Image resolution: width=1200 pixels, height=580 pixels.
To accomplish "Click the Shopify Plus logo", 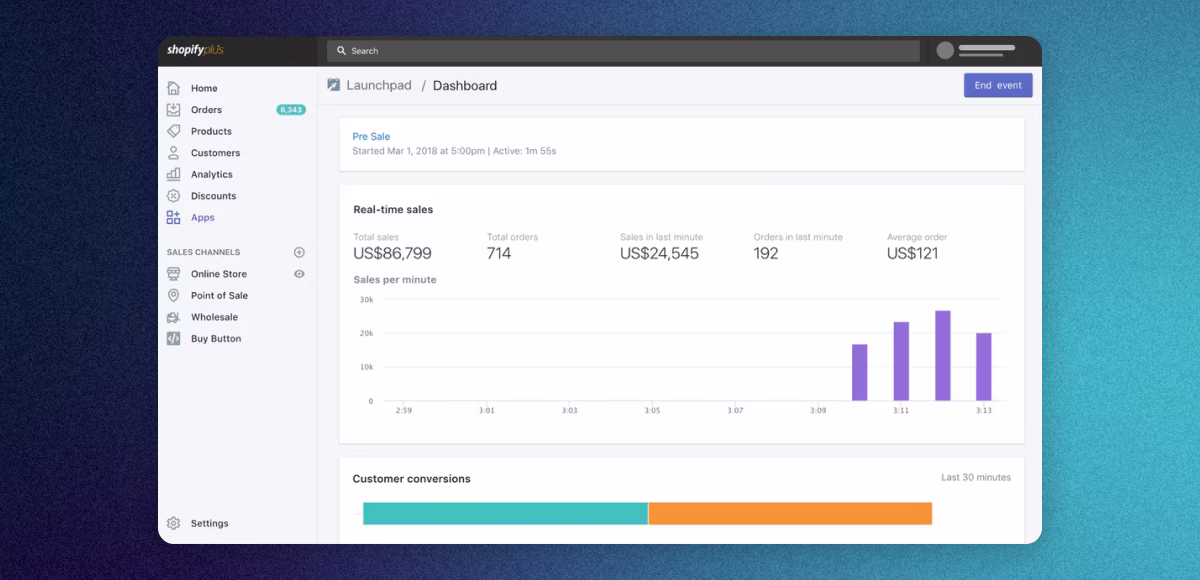I will point(195,50).
